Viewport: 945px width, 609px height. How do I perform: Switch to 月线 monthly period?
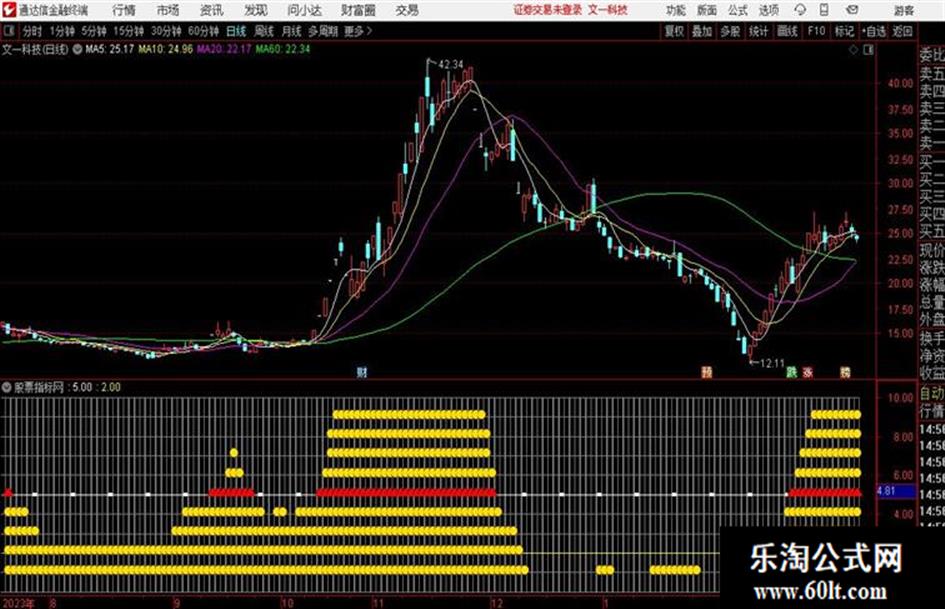point(292,31)
